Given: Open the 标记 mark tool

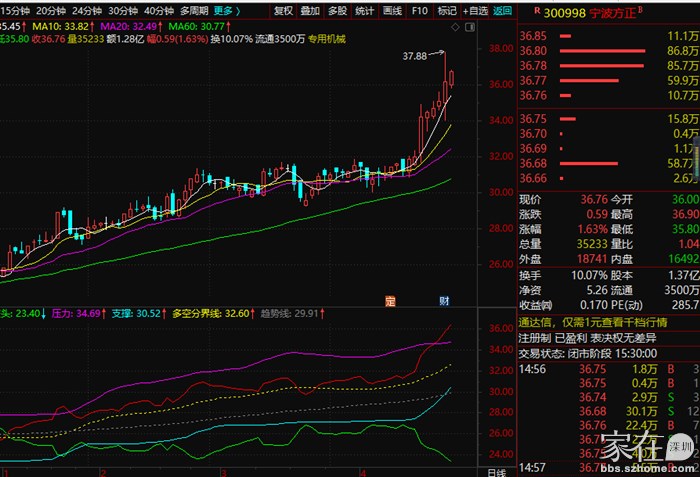Looking at the screenshot, I should 446,11.
